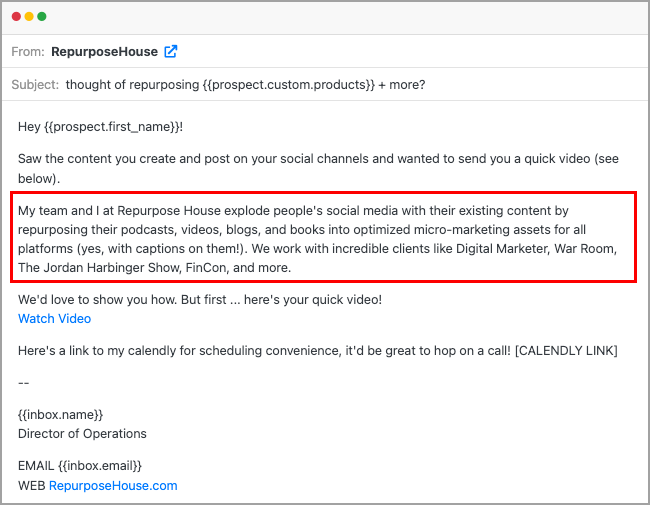This screenshot has height=505, width=650.
Task: Click the From: field label
Action: click(28, 52)
